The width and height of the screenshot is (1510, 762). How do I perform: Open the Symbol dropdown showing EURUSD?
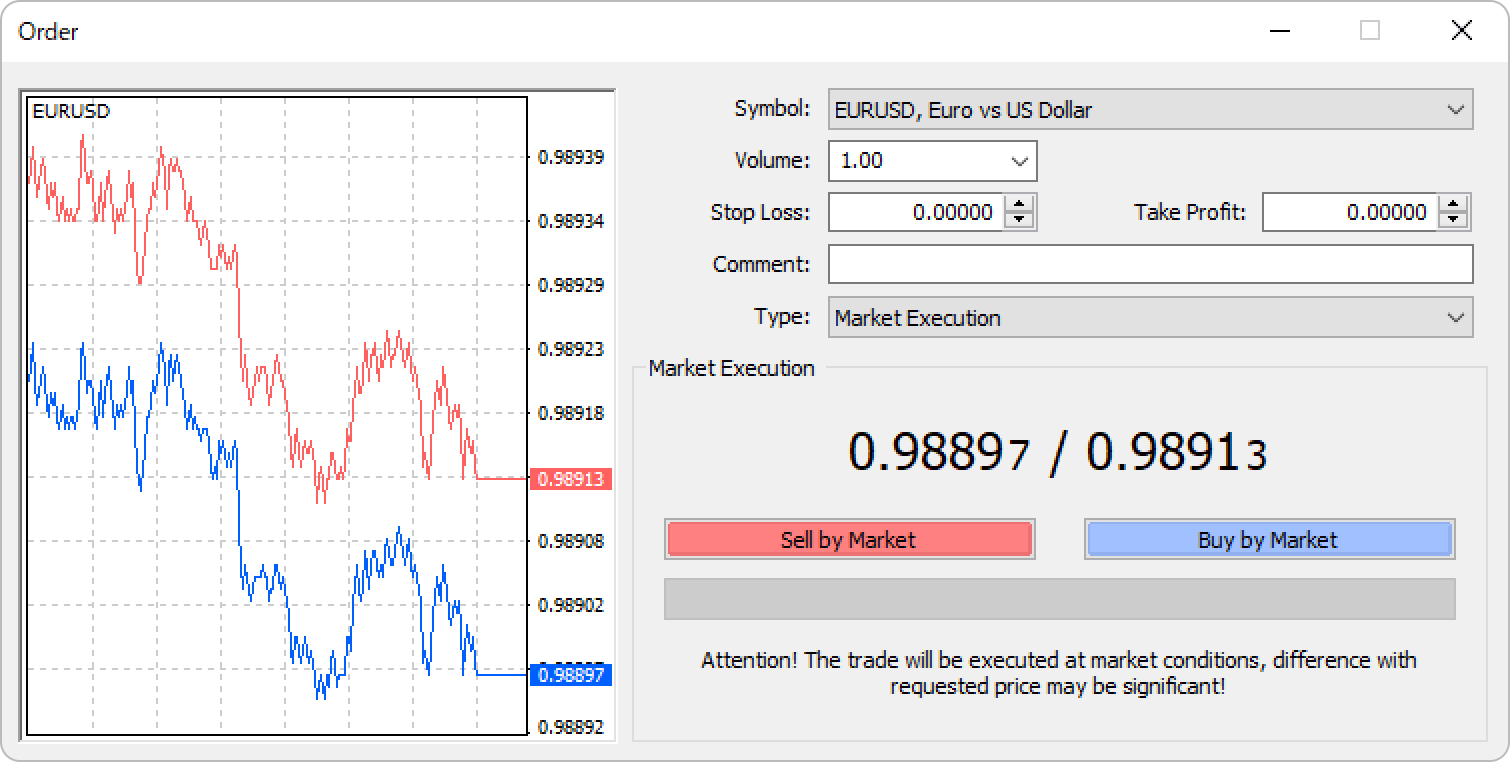click(x=1150, y=110)
